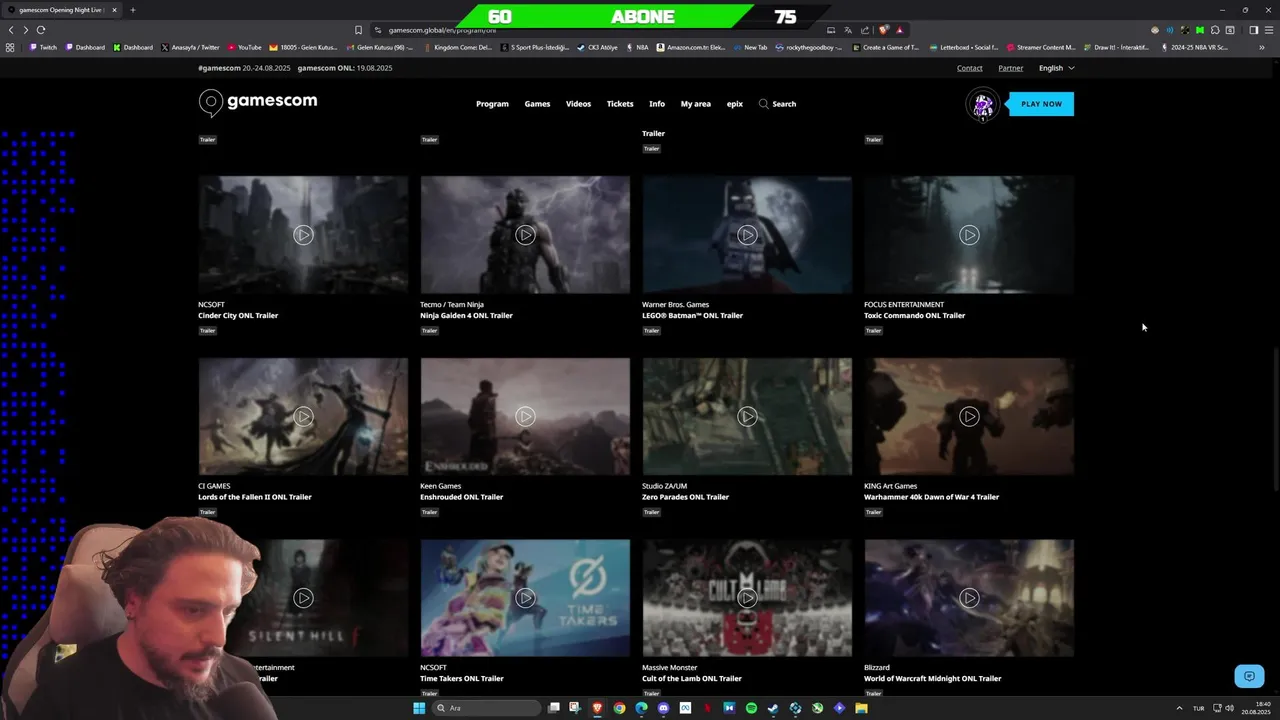Click Zero Parades ONL Trailer title
Viewport: 1280px width, 720px height.
click(x=685, y=497)
